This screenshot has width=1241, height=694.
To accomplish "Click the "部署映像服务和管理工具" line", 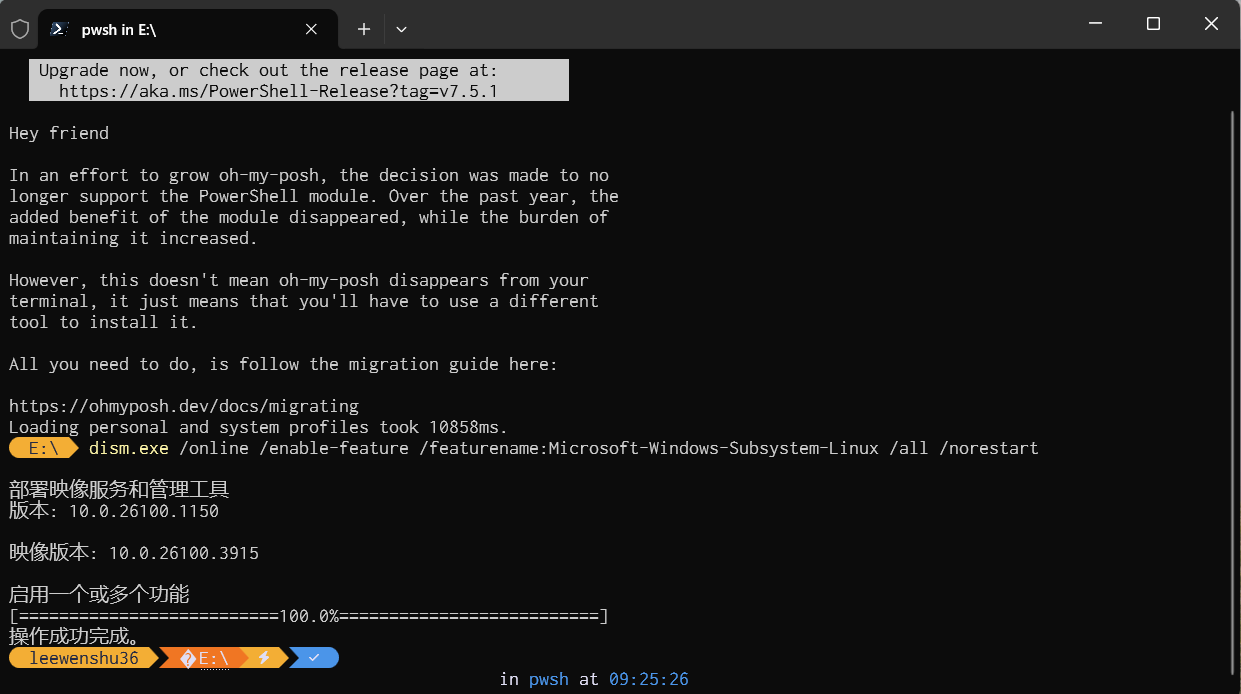I will (x=119, y=490).
